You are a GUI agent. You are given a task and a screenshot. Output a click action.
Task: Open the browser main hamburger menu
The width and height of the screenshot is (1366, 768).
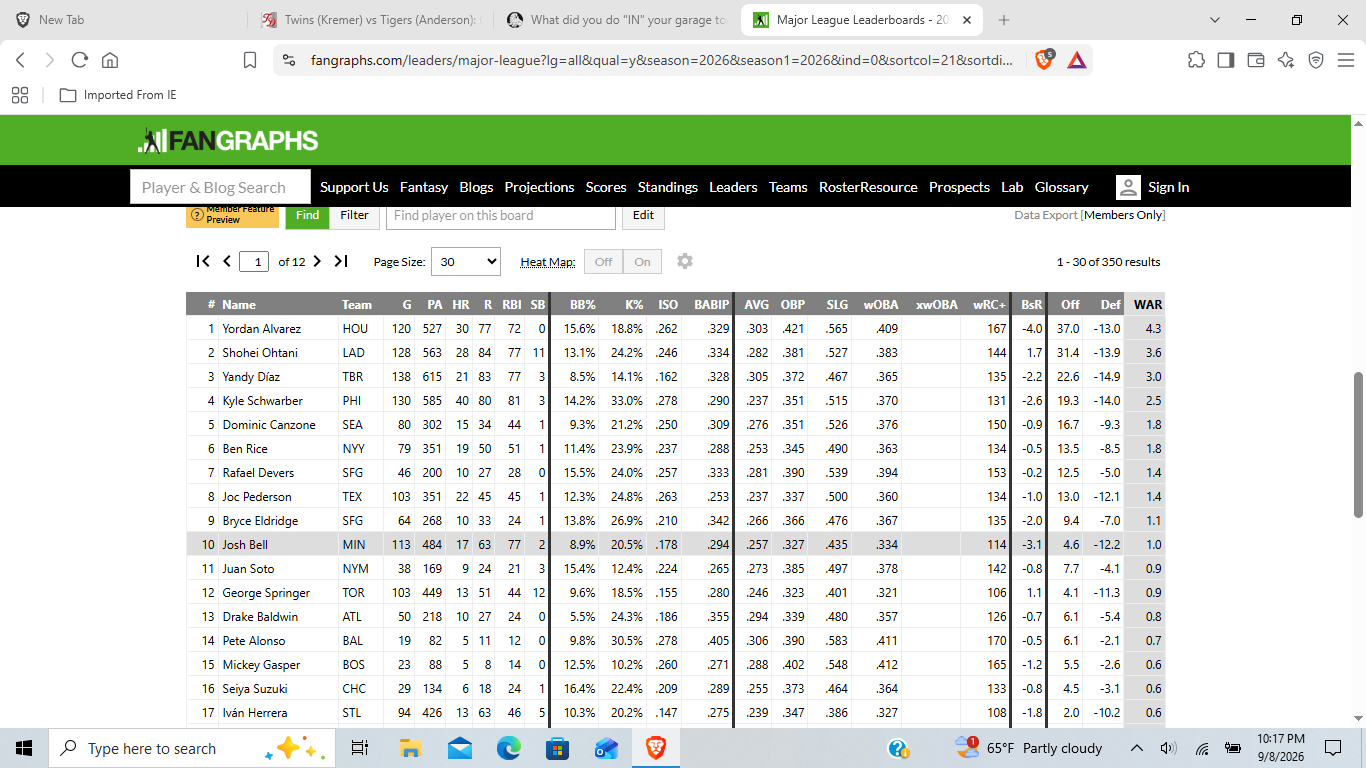pos(1345,60)
